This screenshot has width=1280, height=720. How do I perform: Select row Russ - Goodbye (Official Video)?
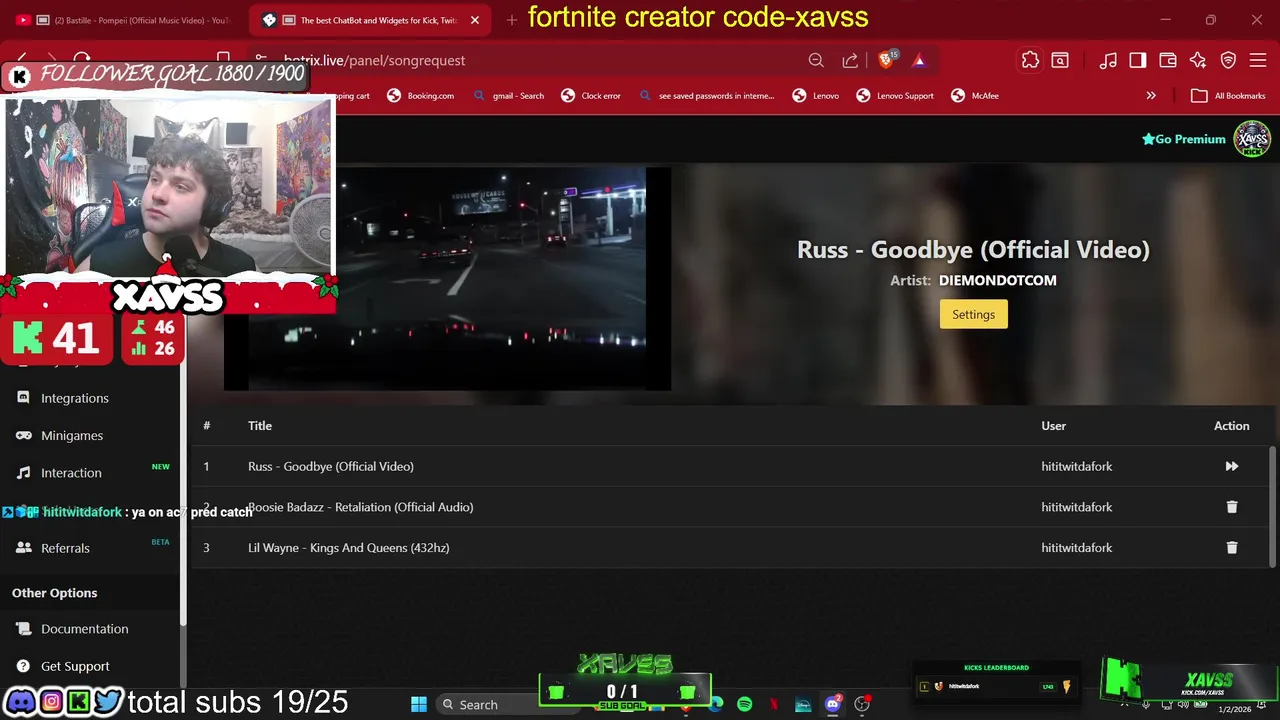point(729,466)
